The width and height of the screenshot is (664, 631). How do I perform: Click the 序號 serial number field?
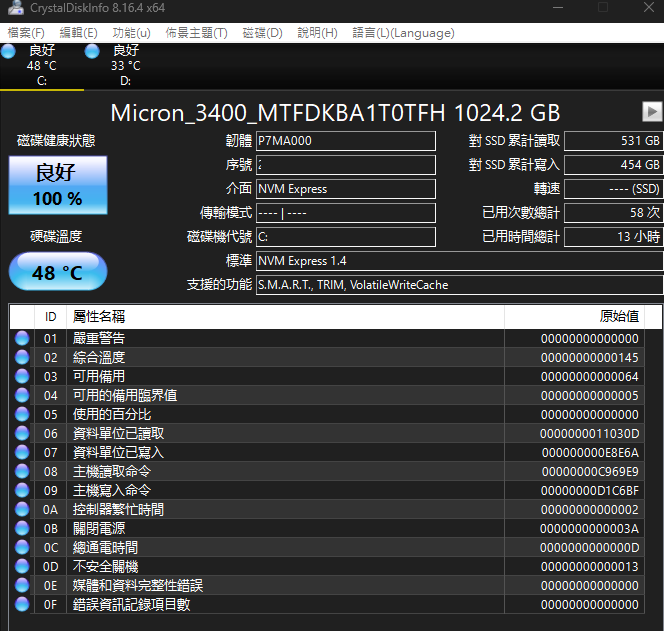(346, 165)
